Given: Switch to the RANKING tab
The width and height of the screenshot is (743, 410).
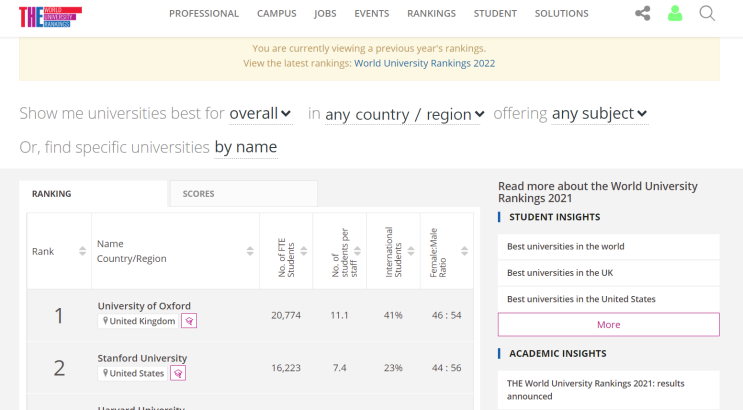Looking at the screenshot, I should [93, 193].
